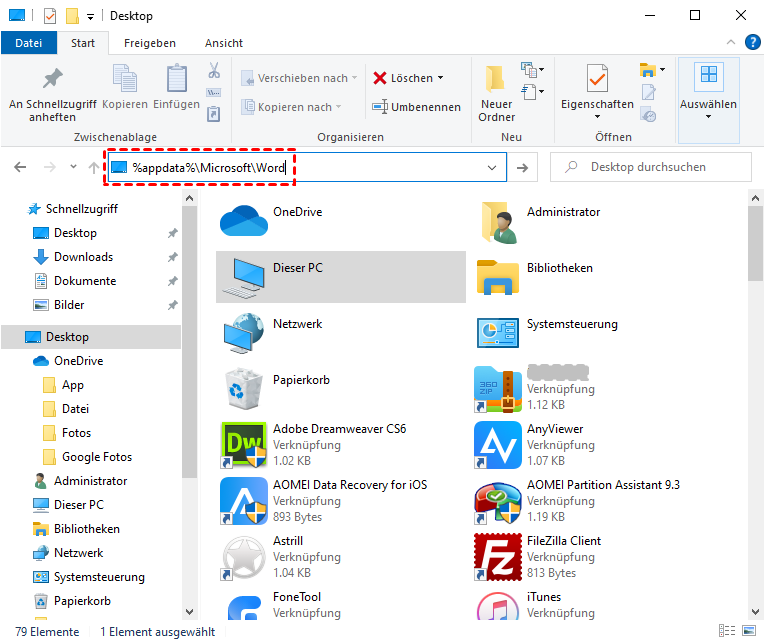This screenshot has width=765, height=644.
Task: Open Dokumente in the navigation pane
Action: coord(85,281)
